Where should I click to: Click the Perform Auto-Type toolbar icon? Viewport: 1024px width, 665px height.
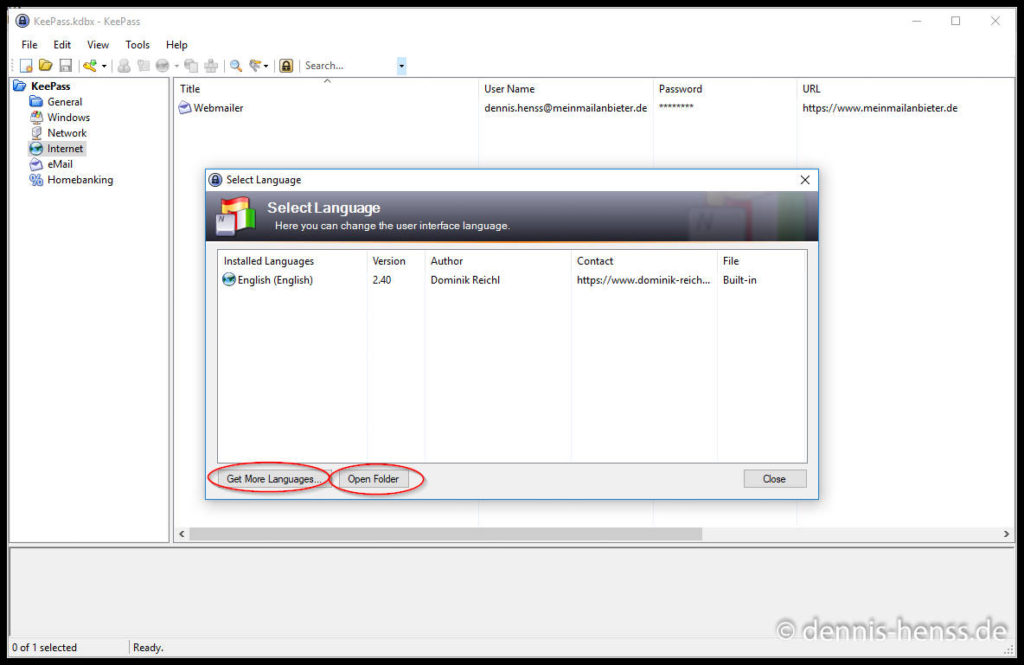click(x=211, y=65)
